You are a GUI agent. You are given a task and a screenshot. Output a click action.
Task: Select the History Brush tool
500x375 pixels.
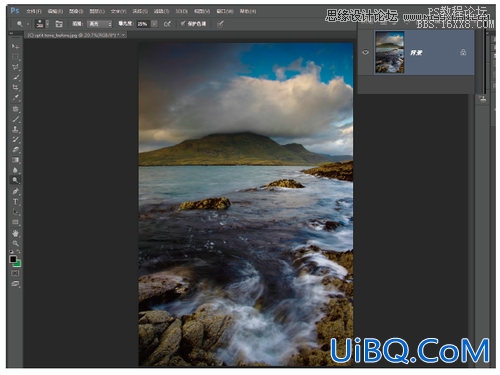pos(15,139)
